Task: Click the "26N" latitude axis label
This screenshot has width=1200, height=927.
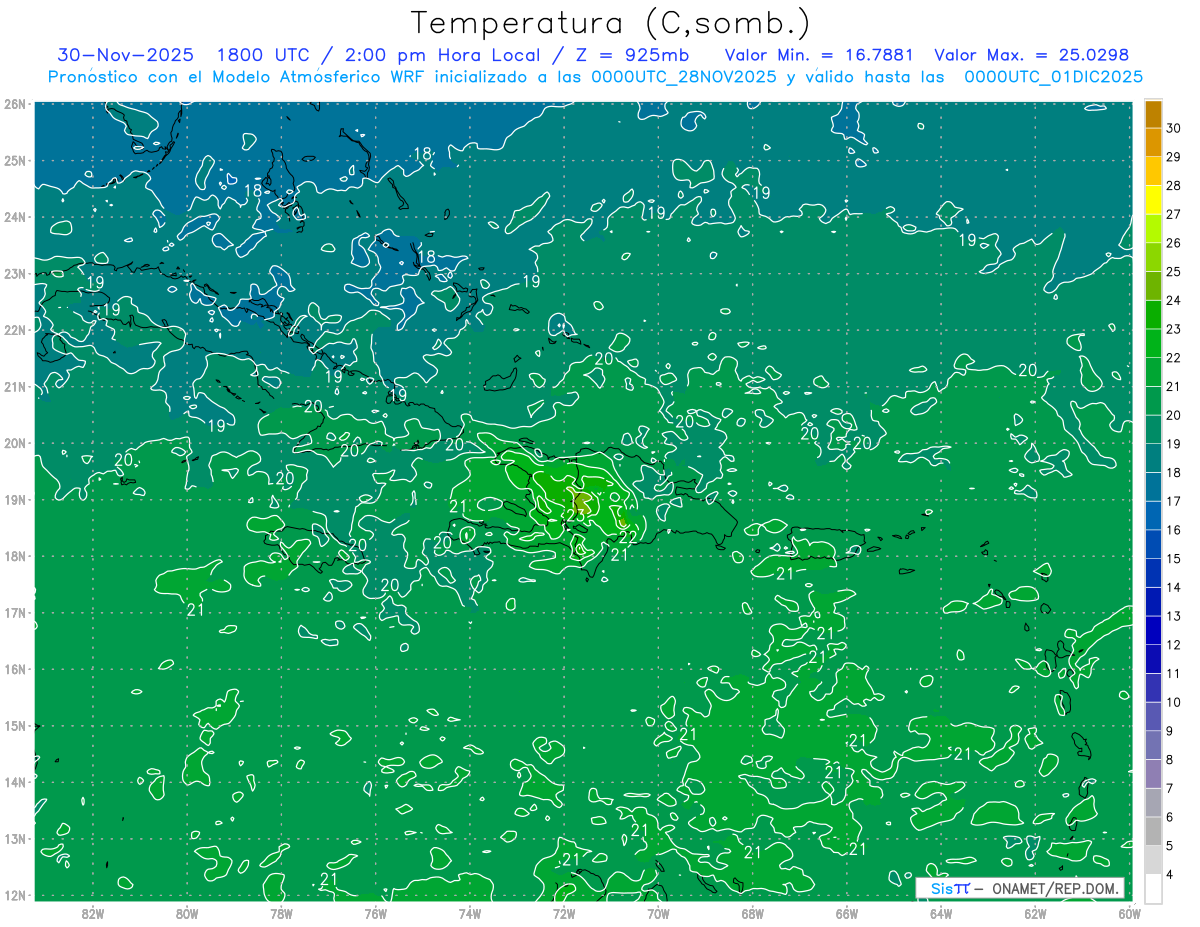Action: pos(15,104)
